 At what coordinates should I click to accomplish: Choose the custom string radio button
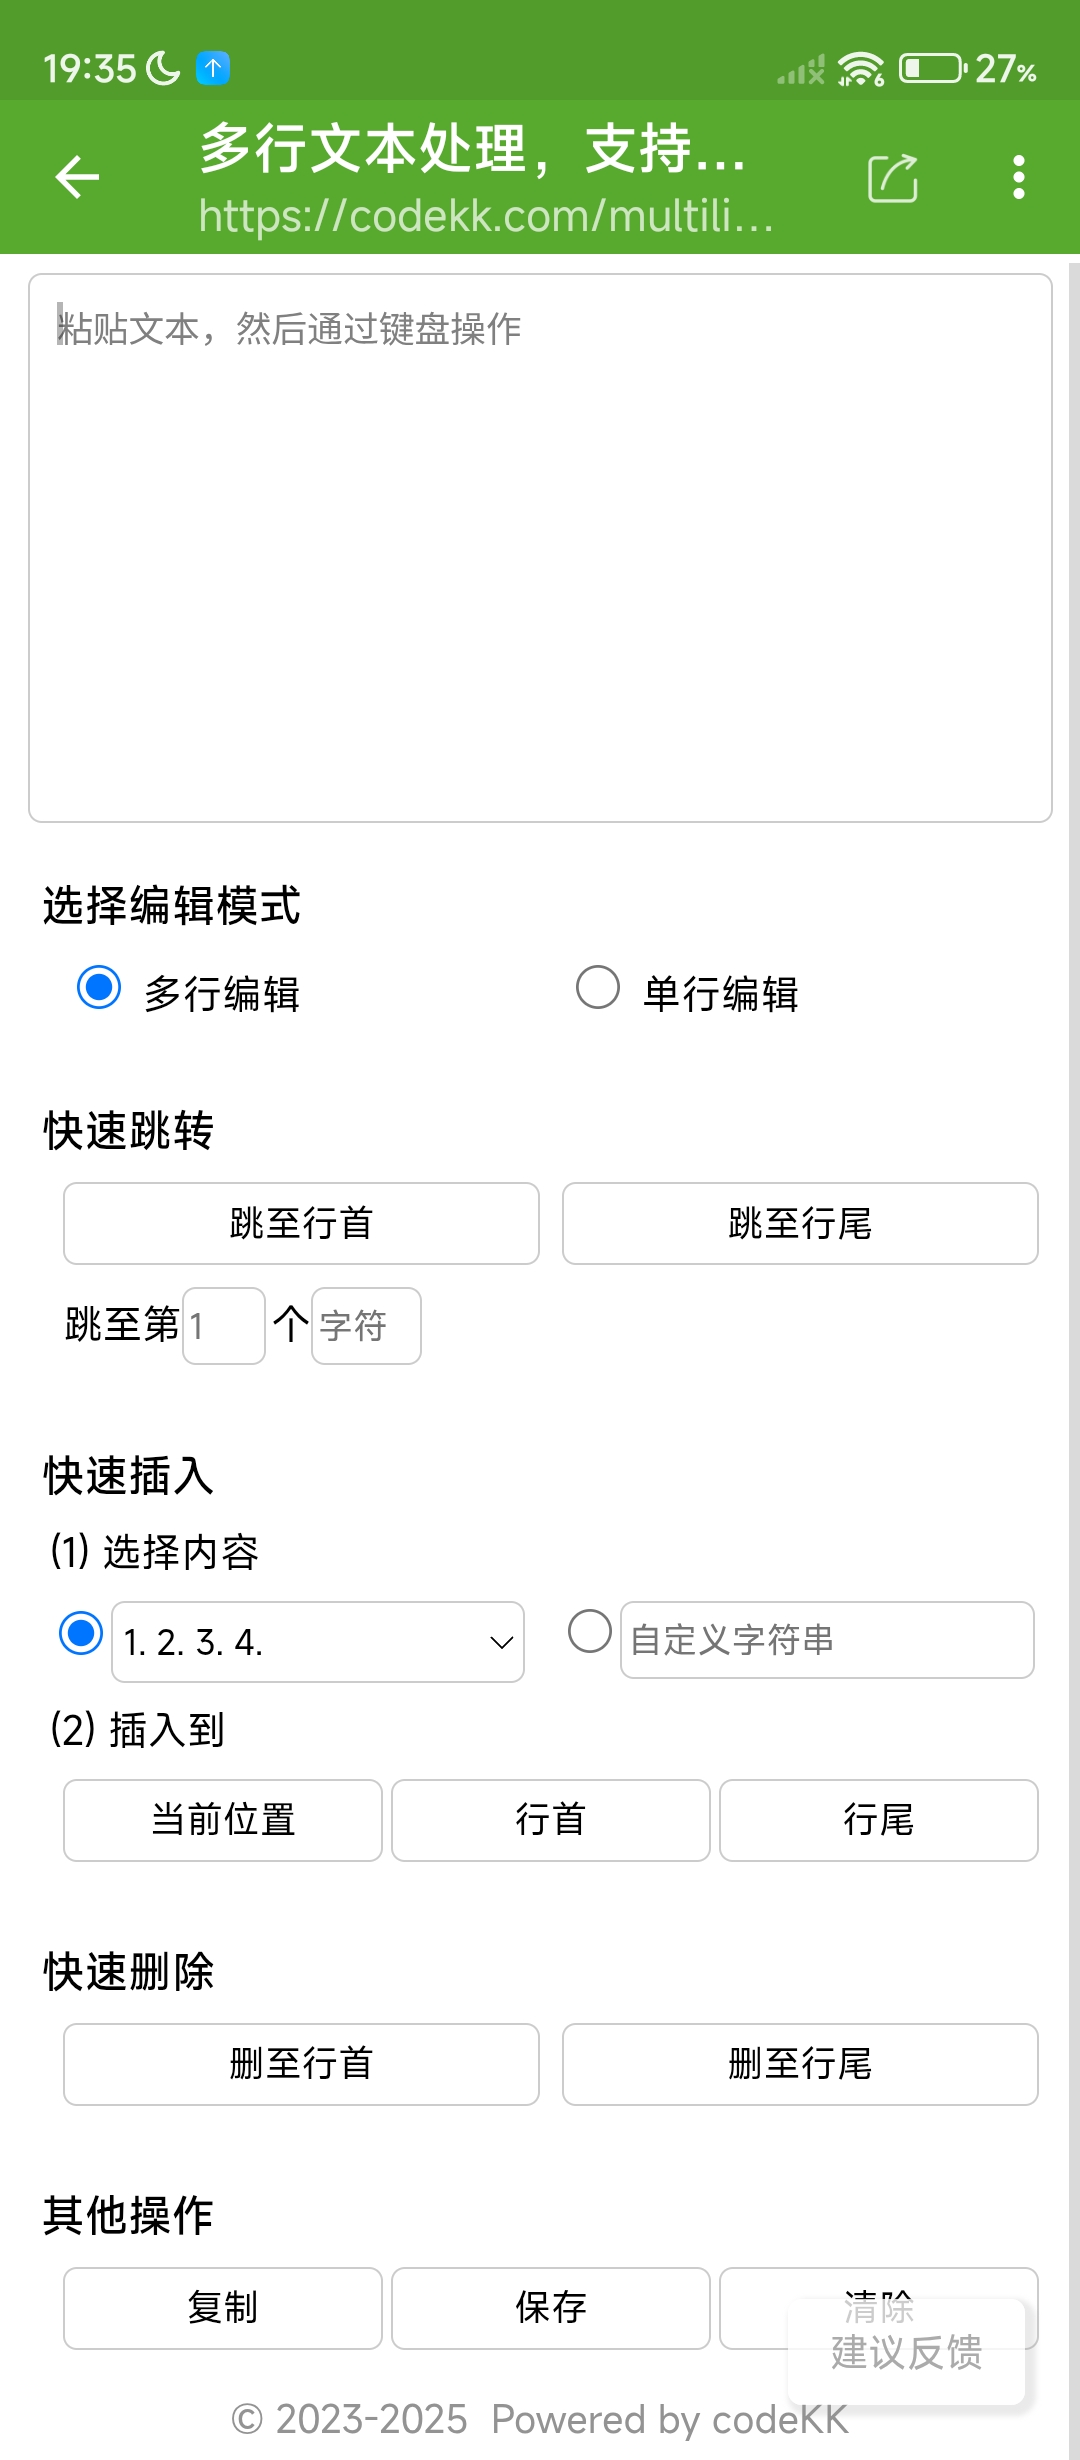590,1632
